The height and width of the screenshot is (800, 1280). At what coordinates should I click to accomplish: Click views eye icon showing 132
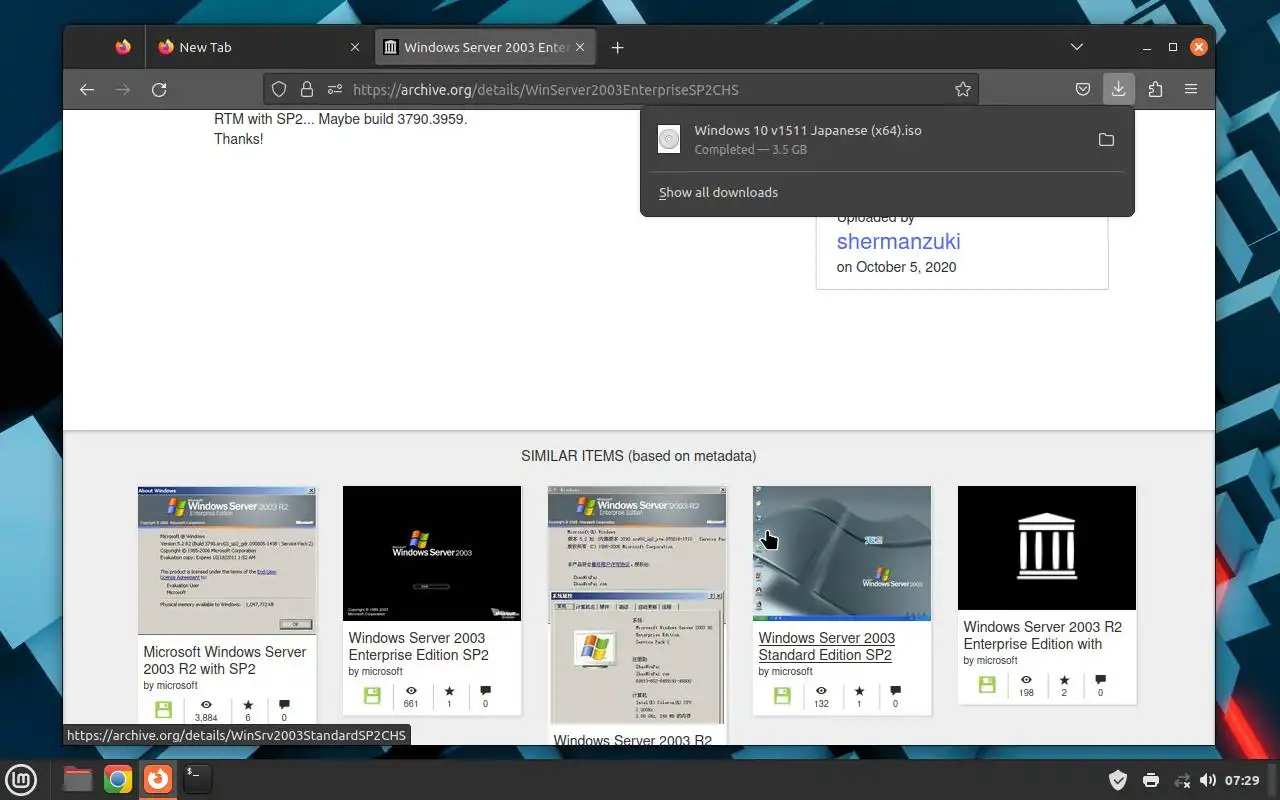(821, 690)
